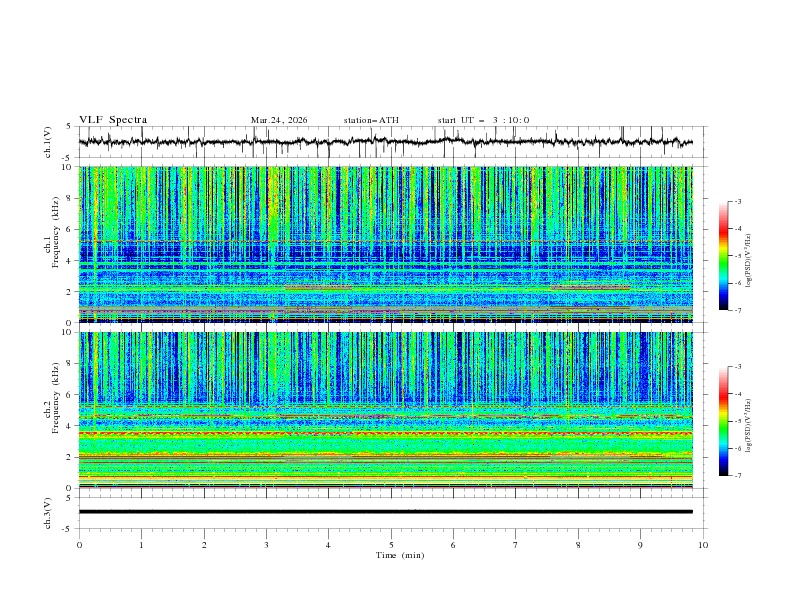Click the ch.2 'Frequency (kHz)' axis label
This screenshot has height=612, width=792.
[x=55, y=398]
